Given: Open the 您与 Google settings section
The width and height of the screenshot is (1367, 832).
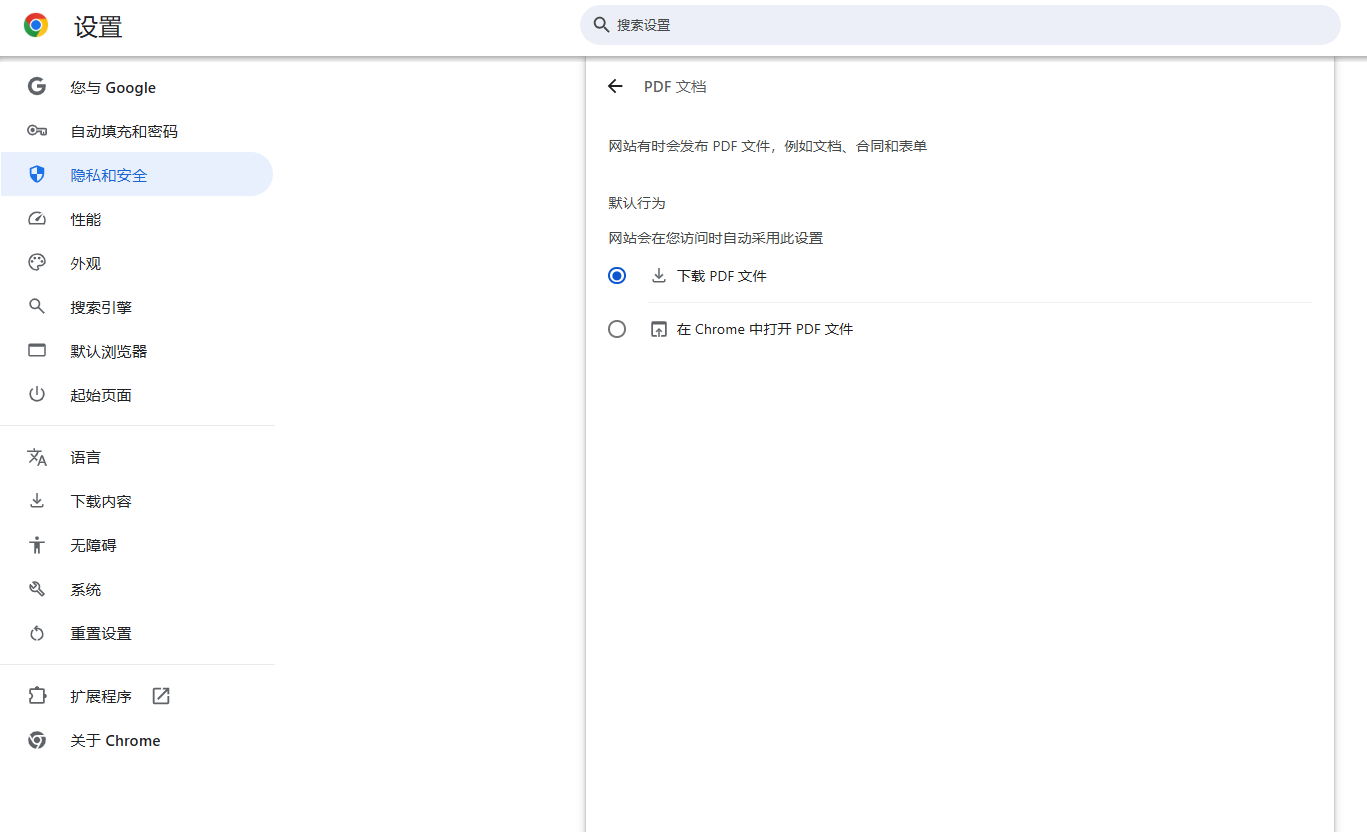Looking at the screenshot, I should coord(137,87).
